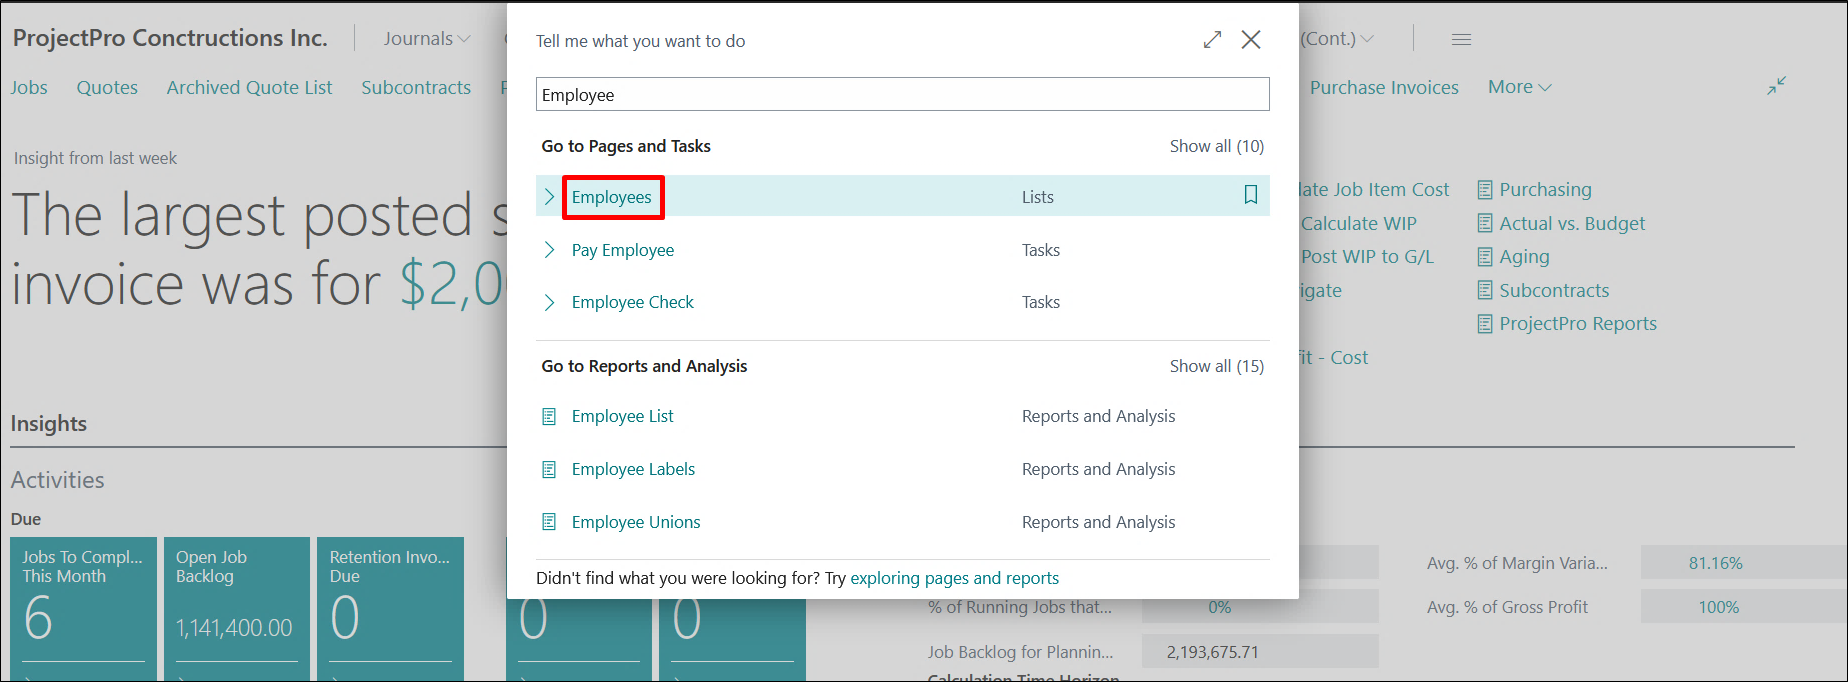Click the hamburger menu icon in header
This screenshot has height=682, width=1848.
click(1461, 40)
